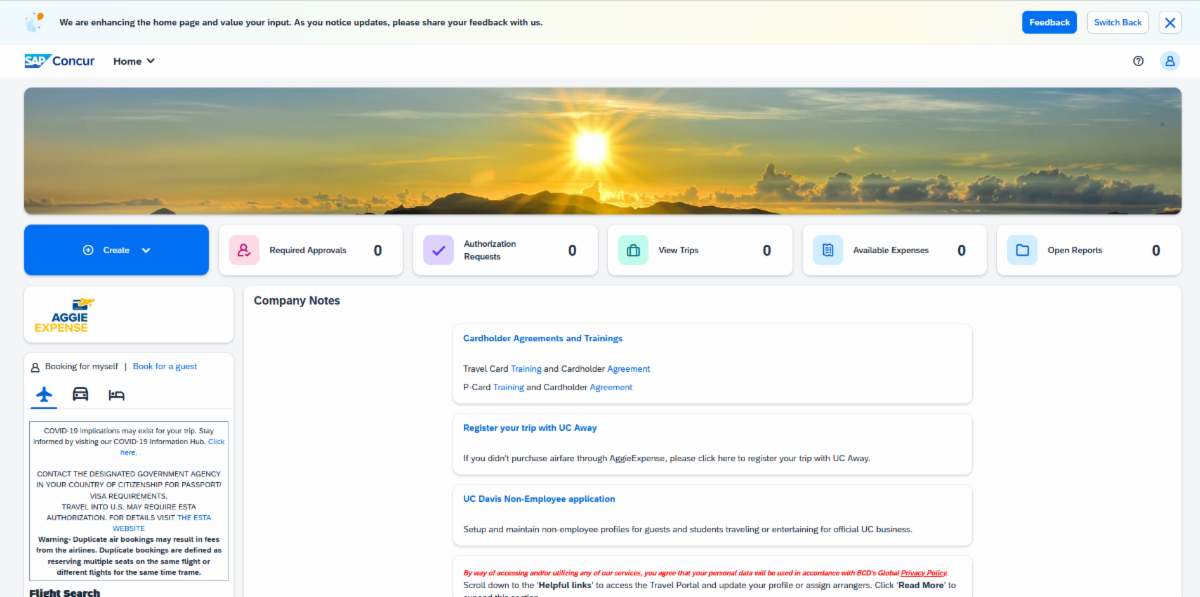Image resolution: width=1200 pixels, height=597 pixels.
Task: Open Available Expenses tile
Action: tap(894, 250)
